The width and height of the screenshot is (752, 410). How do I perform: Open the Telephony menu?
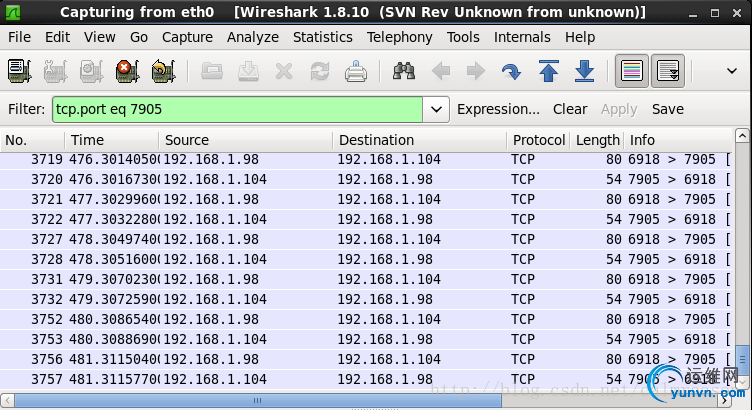tap(399, 37)
